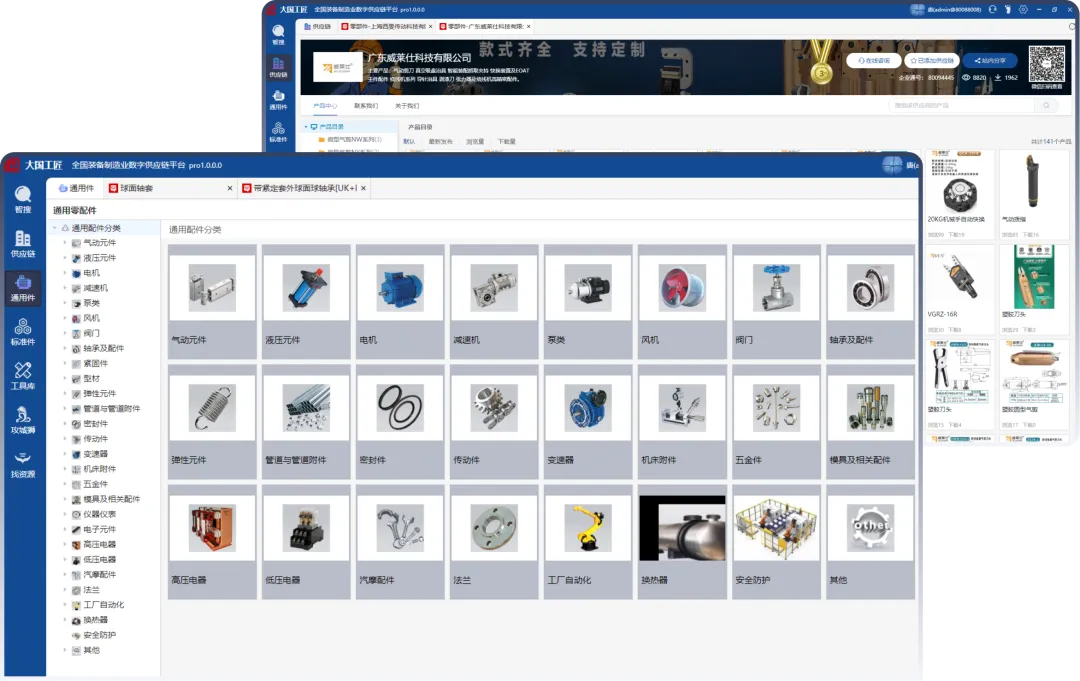
Task: Click the theme shirt icon in back window title bar
Action: coord(1008,10)
